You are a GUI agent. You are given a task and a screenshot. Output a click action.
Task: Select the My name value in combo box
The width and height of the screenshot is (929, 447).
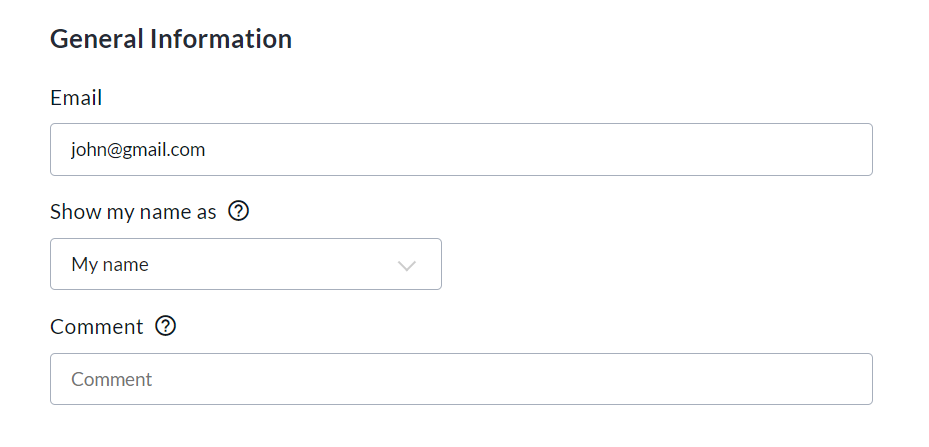110,265
